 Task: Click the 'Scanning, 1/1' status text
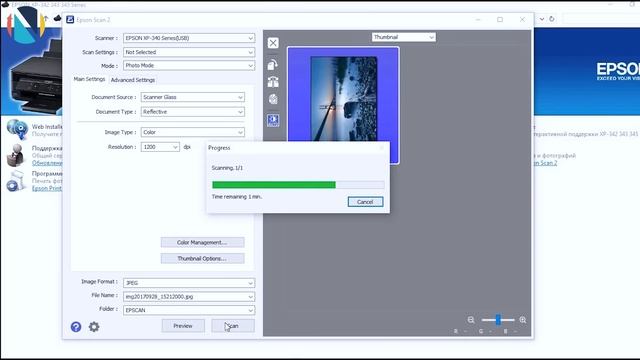227,168
